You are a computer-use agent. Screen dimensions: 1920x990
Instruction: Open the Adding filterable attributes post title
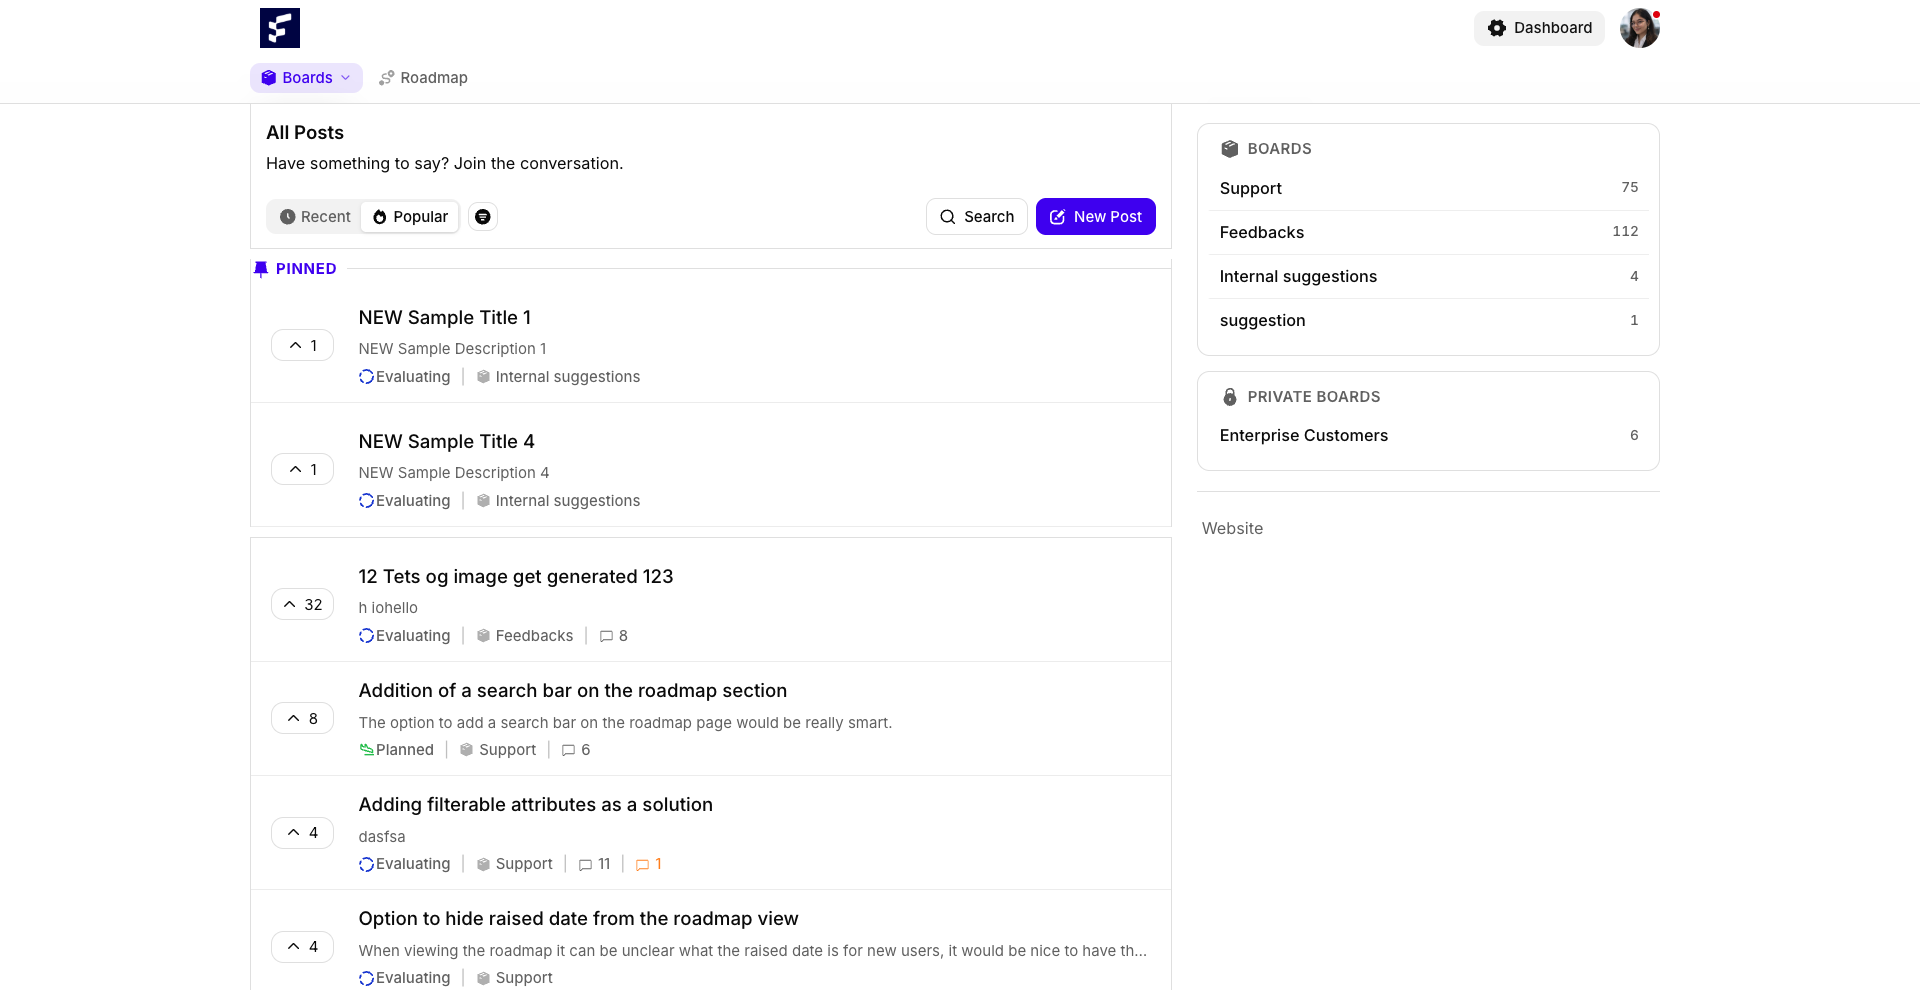tap(536, 805)
